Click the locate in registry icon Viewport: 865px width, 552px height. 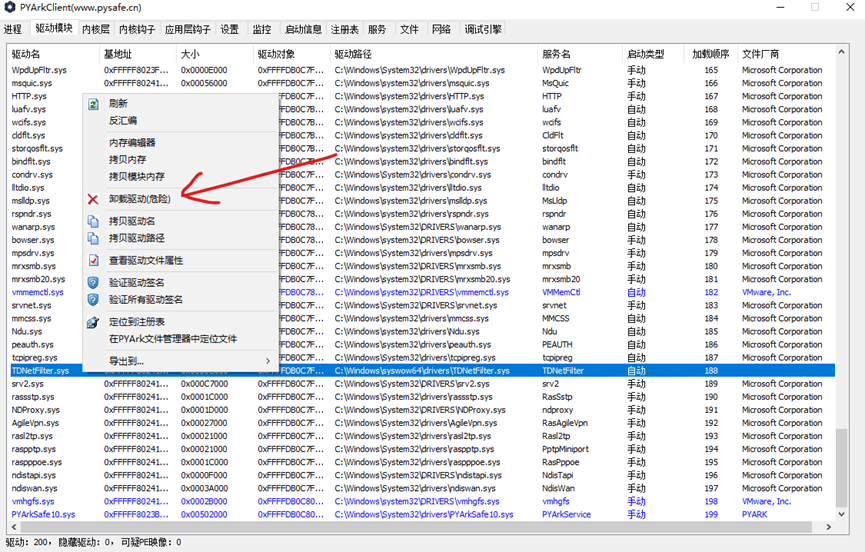tap(93, 322)
